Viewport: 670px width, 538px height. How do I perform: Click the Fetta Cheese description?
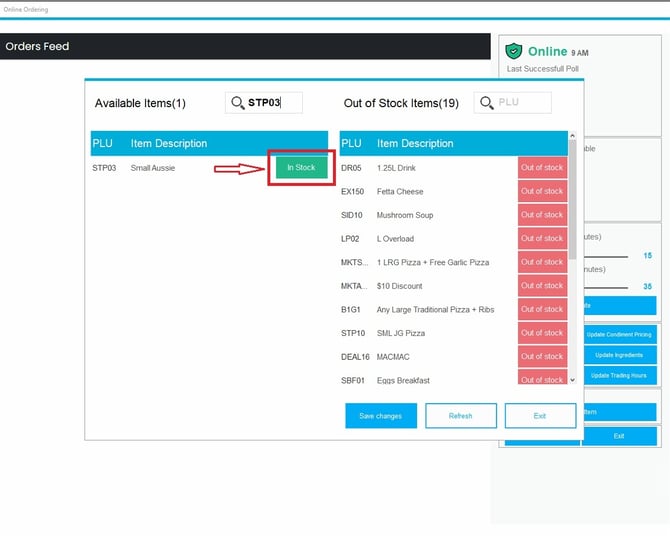[400, 191]
